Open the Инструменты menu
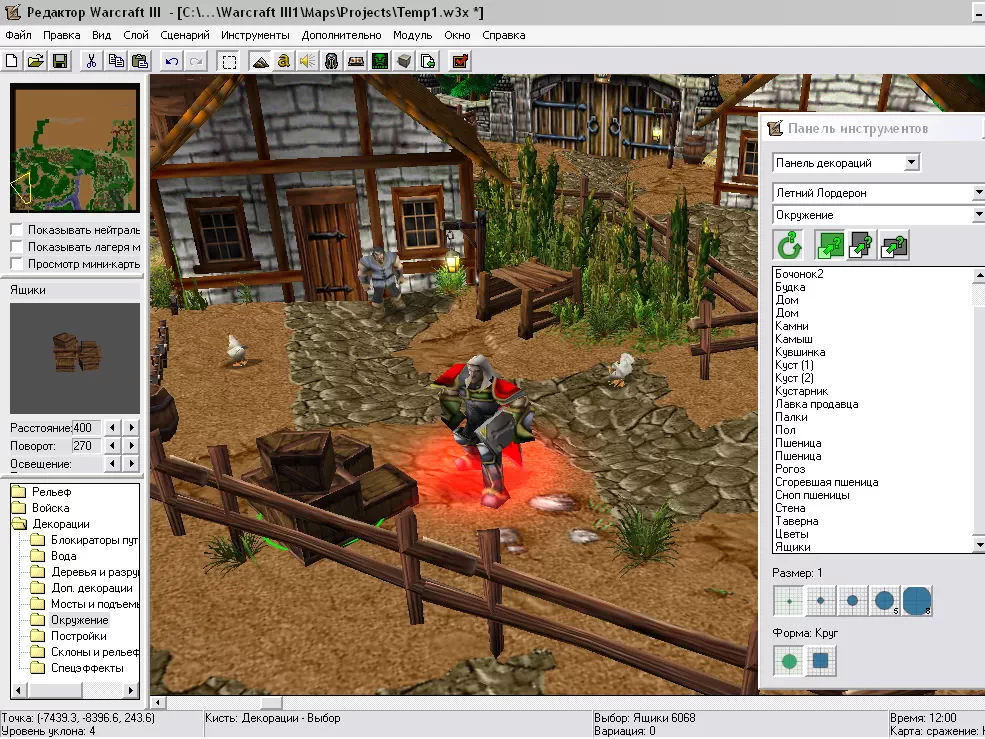 tap(255, 35)
